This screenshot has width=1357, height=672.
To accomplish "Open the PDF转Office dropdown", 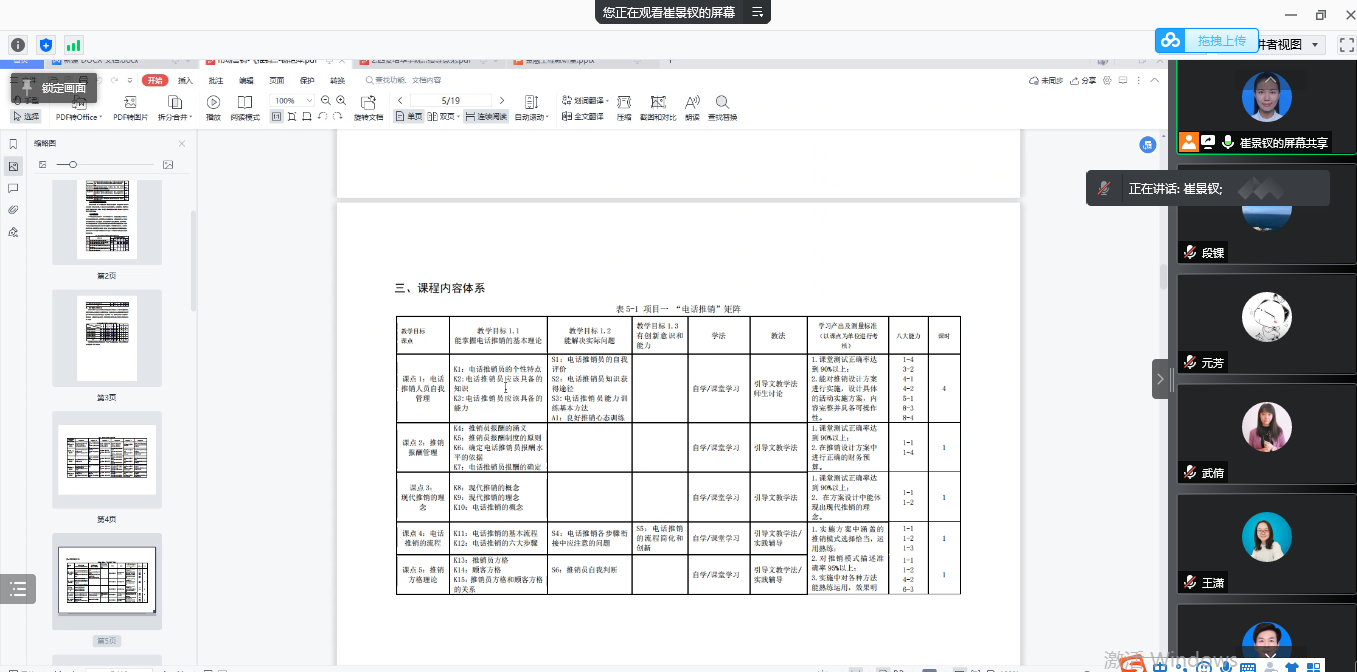I will pos(78,117).
